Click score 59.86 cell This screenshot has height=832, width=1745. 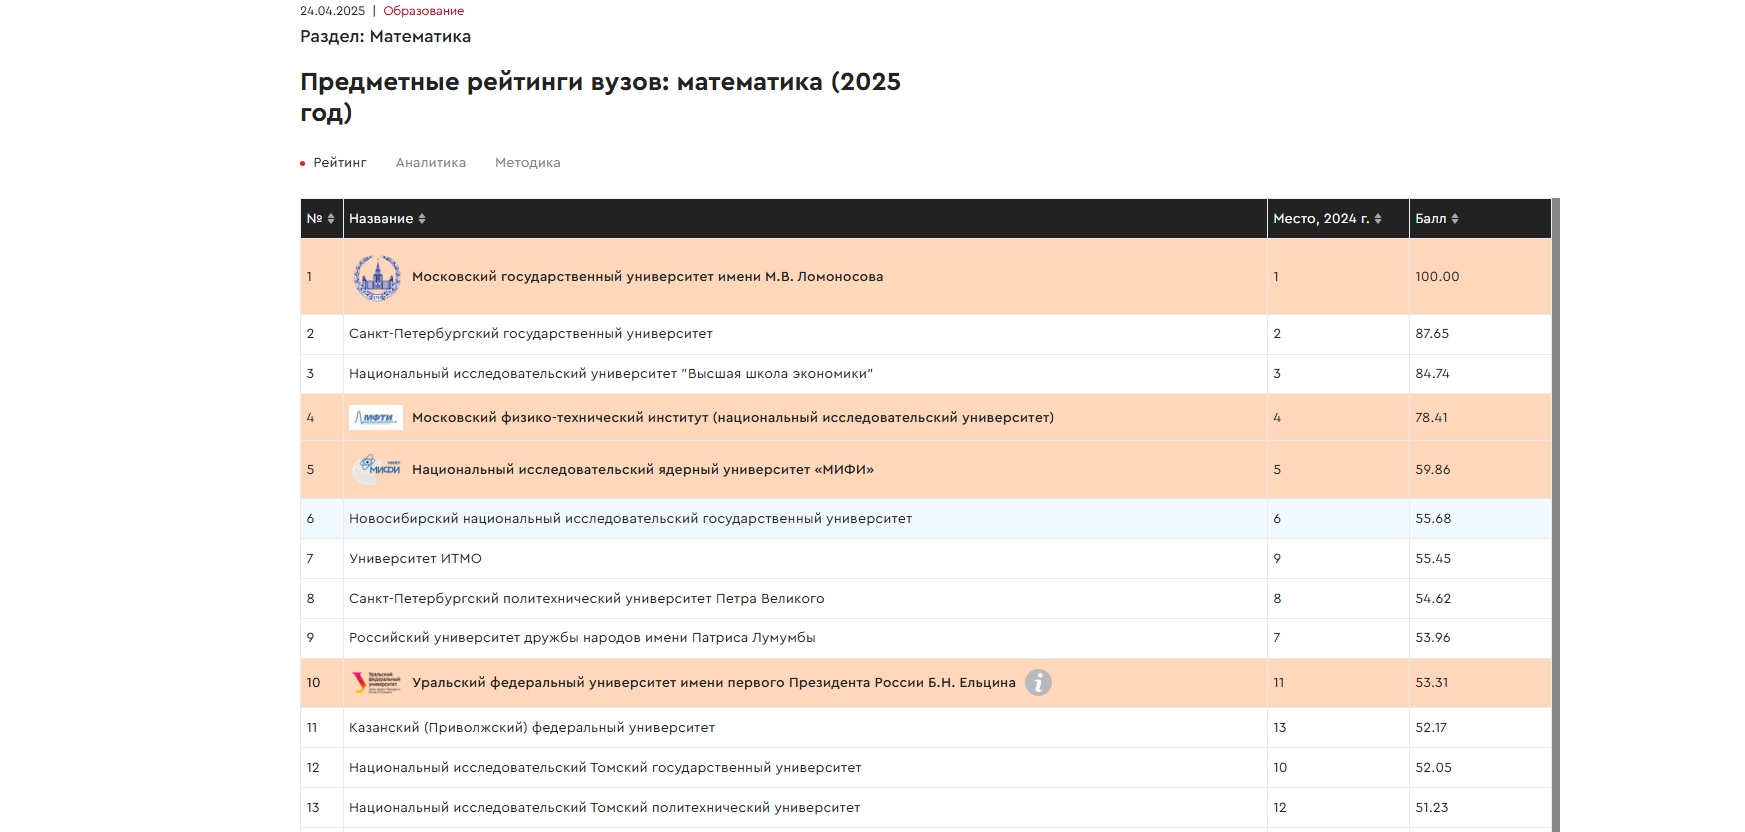[x=1480, y=469]
